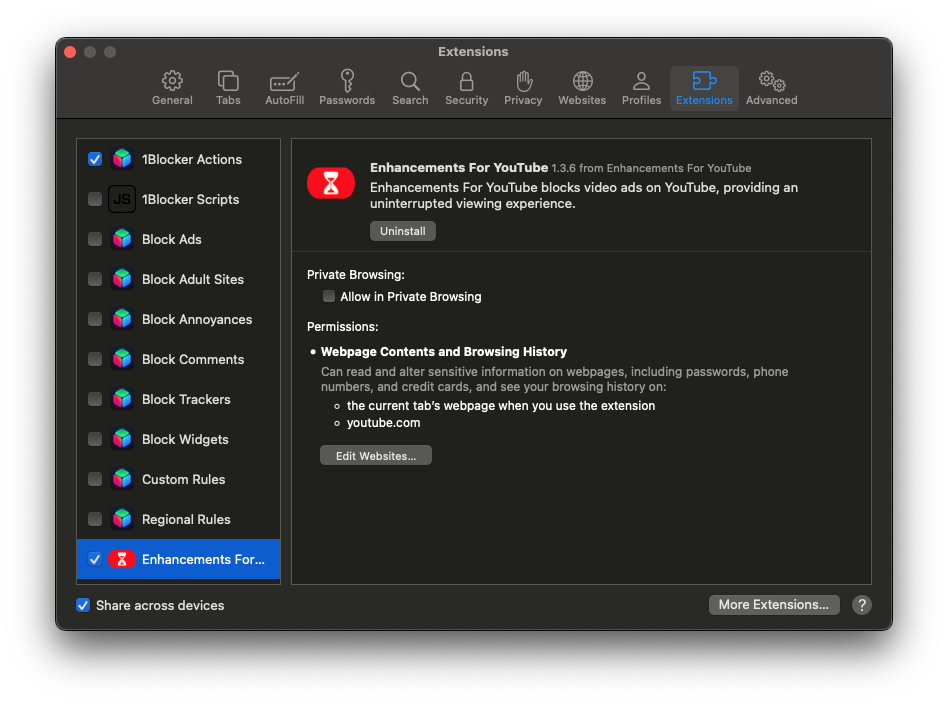The width and height of the screenshot is (948, 704).
Task: Select the '1Blocker Actions' list row label
Action: 192,159
